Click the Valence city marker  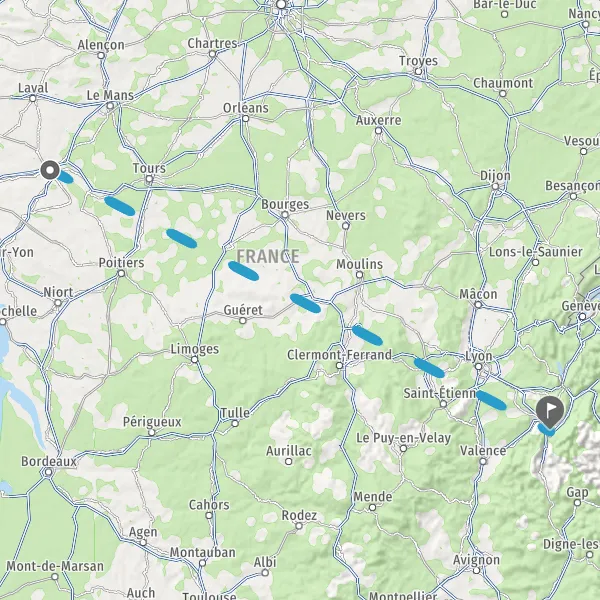(x=483, y=461)
